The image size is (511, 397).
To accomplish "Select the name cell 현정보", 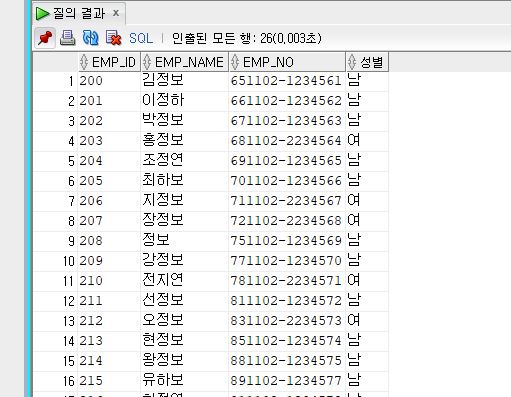I will (x=185, y=341).
